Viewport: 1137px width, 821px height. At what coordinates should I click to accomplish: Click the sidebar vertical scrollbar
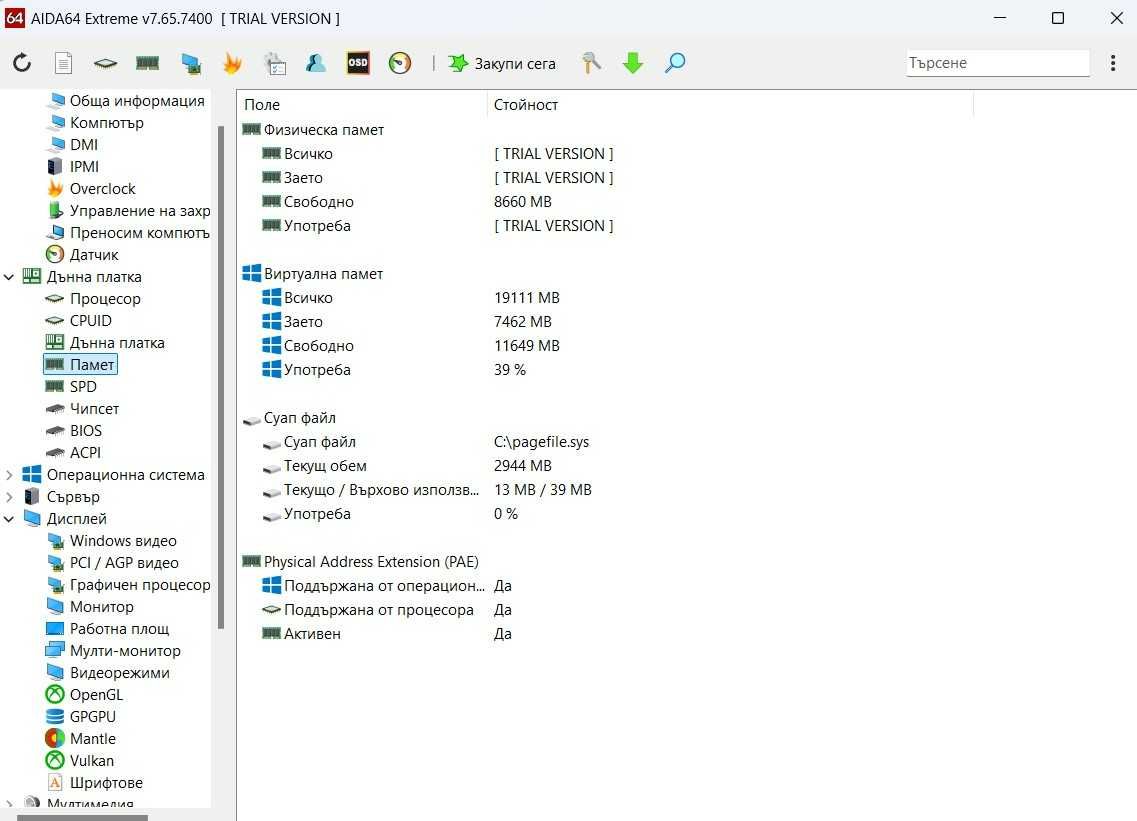click(x=220, y=377)
